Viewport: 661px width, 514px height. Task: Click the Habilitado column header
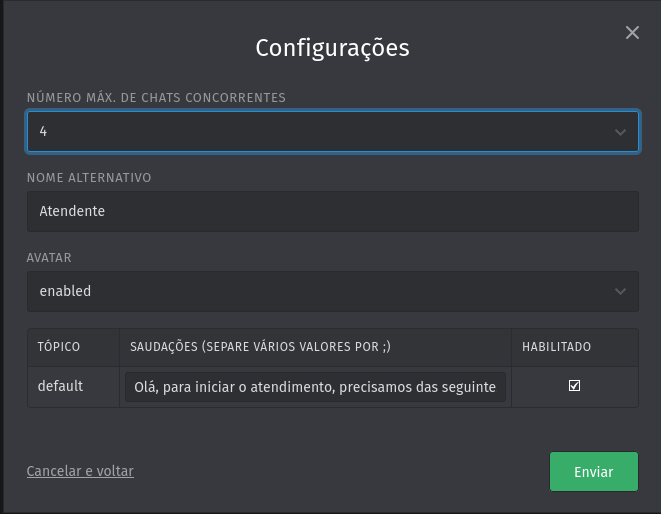pos(557,347)
